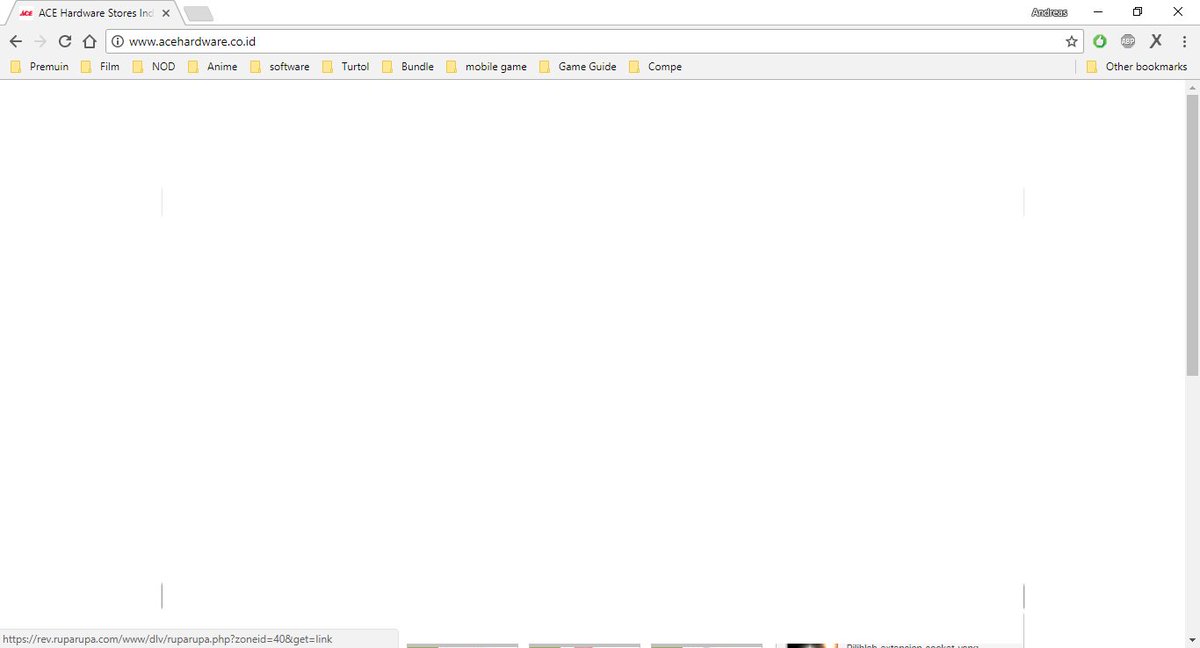Open the Film bookmark folder
This screenshot has height=648, width=1200.
[99, 67]
